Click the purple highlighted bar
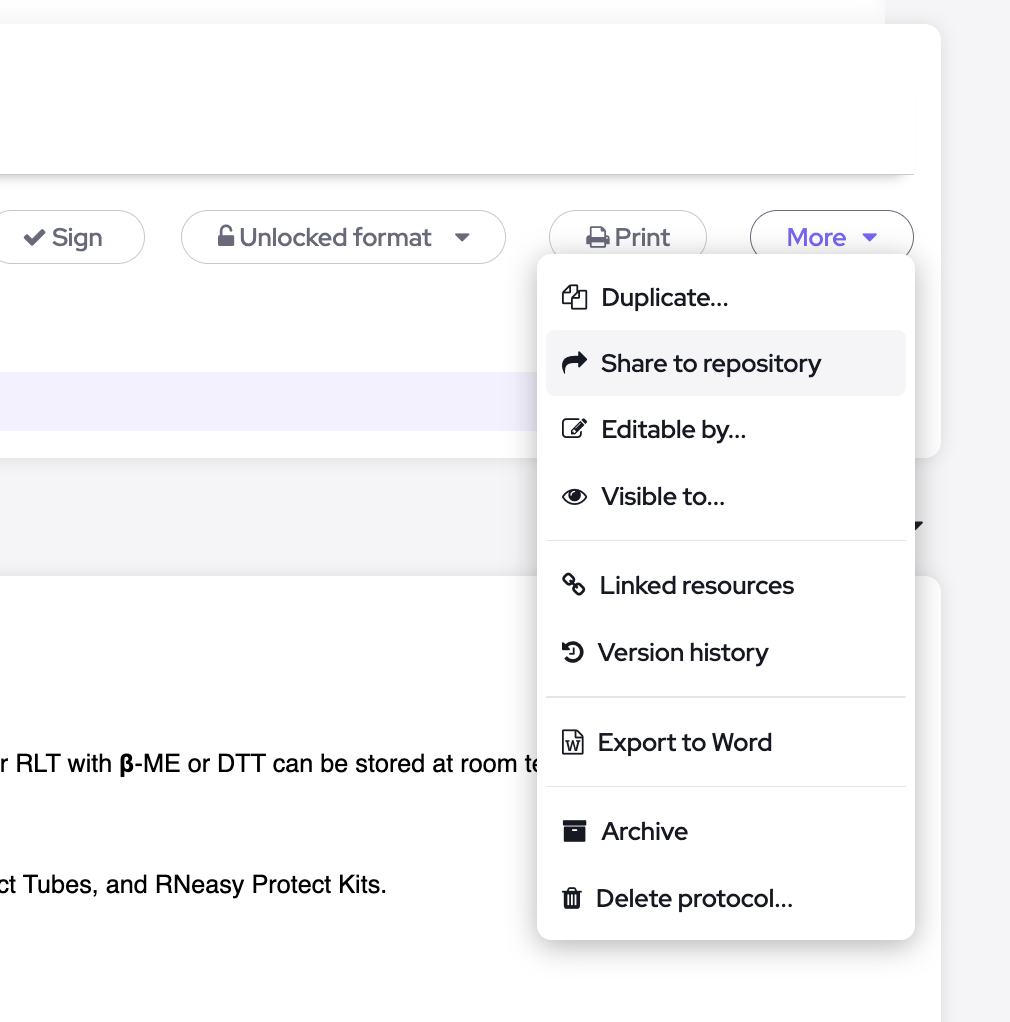Viewport: 1010px width, 1022px height. point(270,401)
